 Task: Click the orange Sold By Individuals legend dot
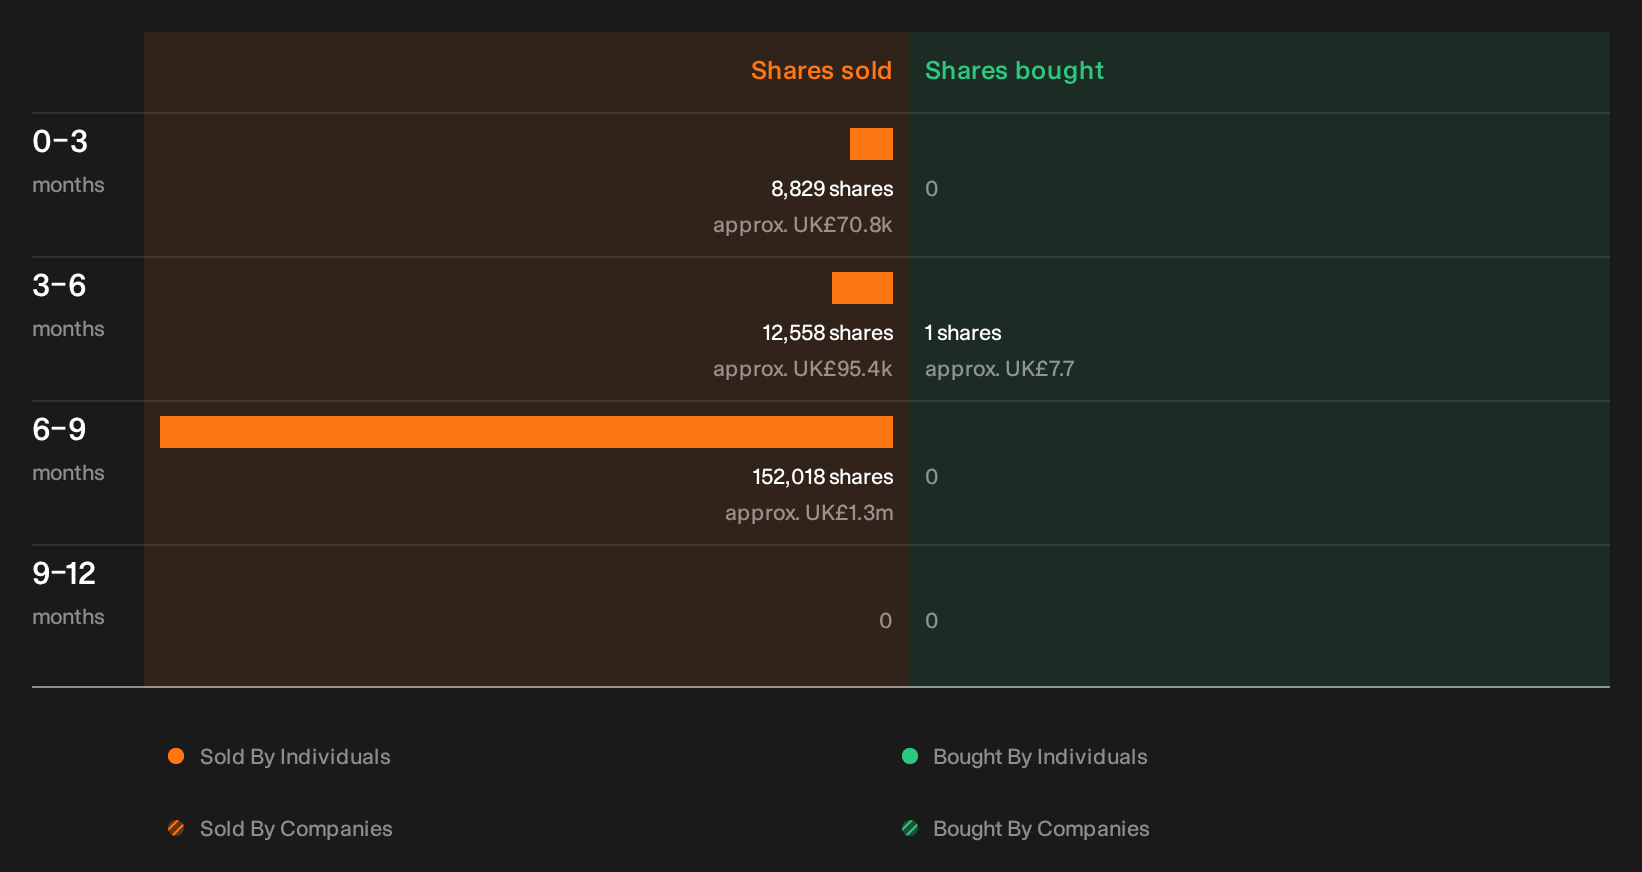pos(176,756)
